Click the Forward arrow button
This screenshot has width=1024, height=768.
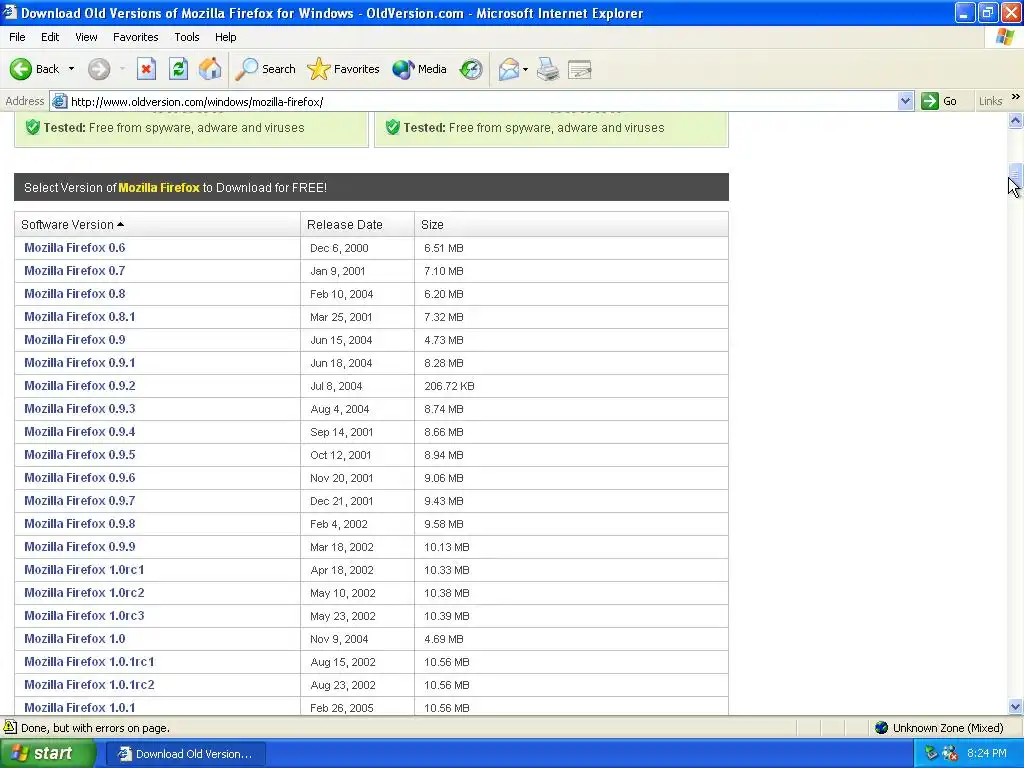tap(99, 69)
